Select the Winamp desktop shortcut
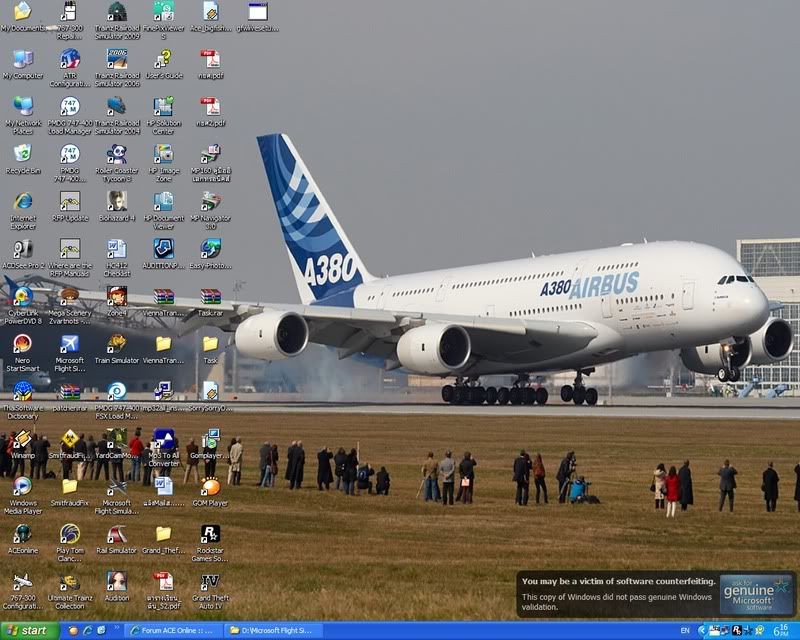 point(22,444)
